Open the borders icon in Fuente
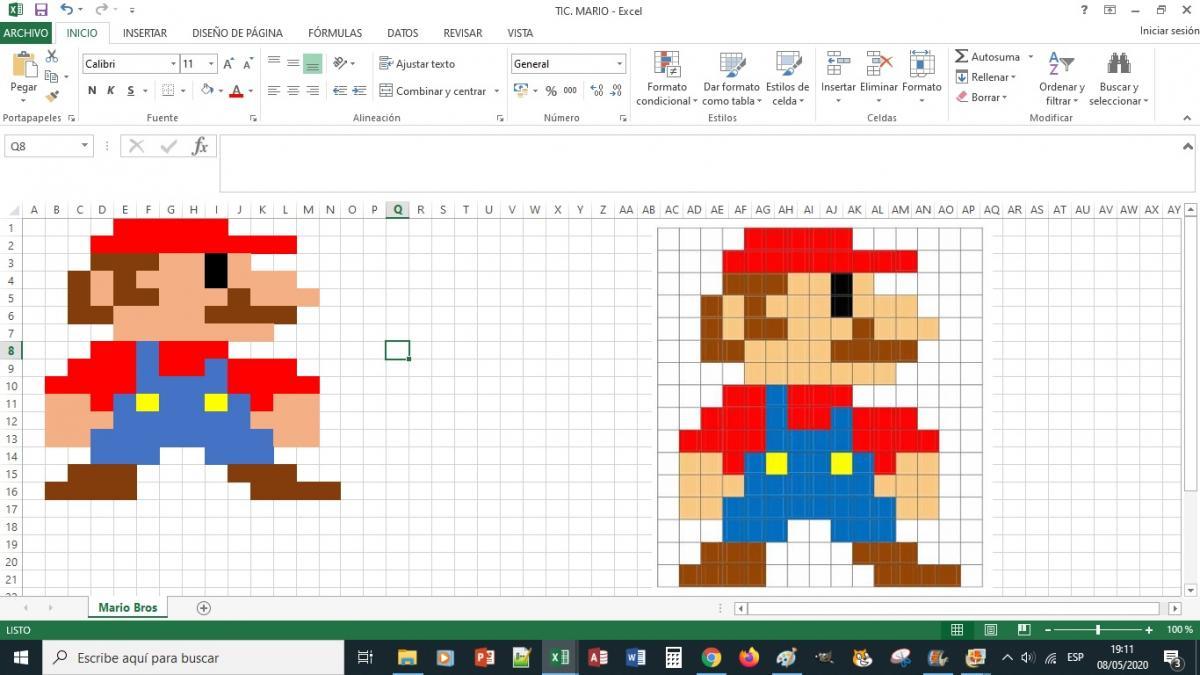The width and height of the screenshot is (1200, 675). 168,90
